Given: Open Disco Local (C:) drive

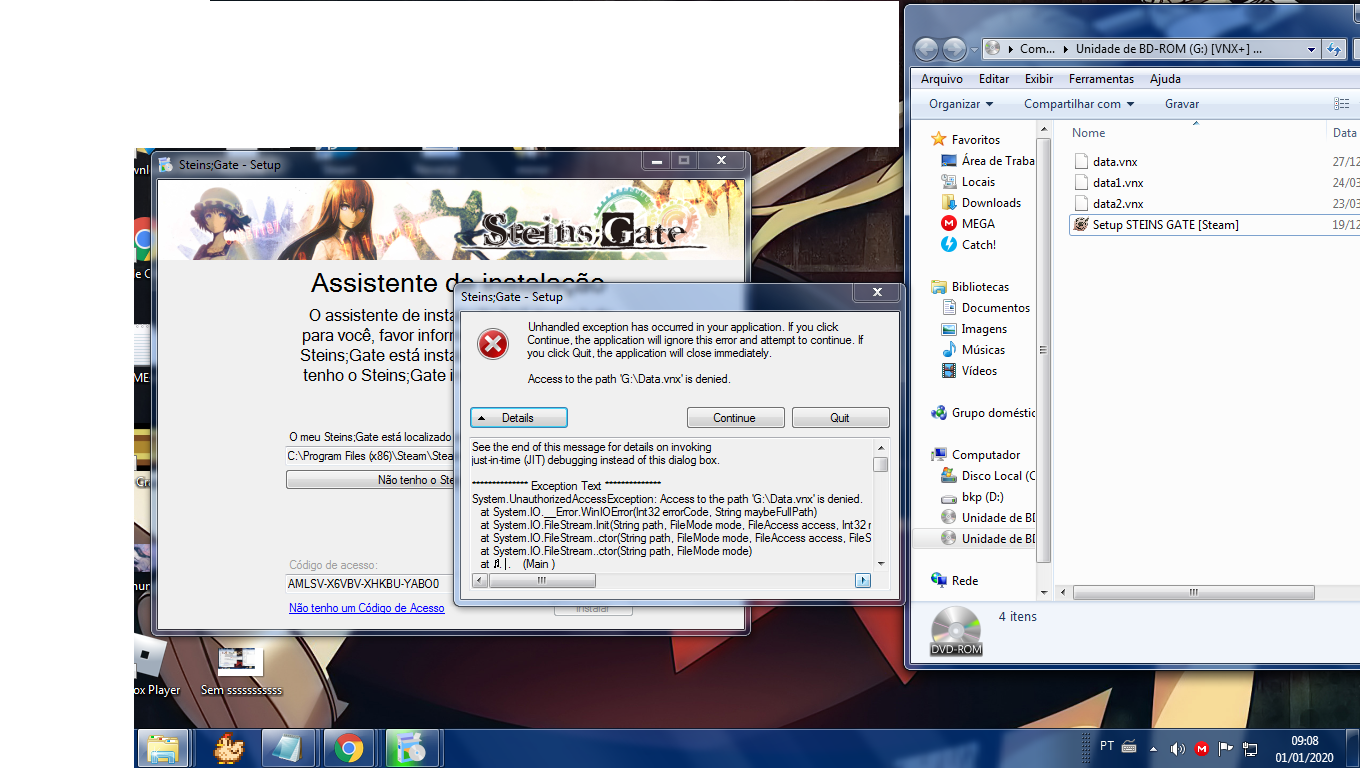Looking at the screenshot, I should (988, 476).
